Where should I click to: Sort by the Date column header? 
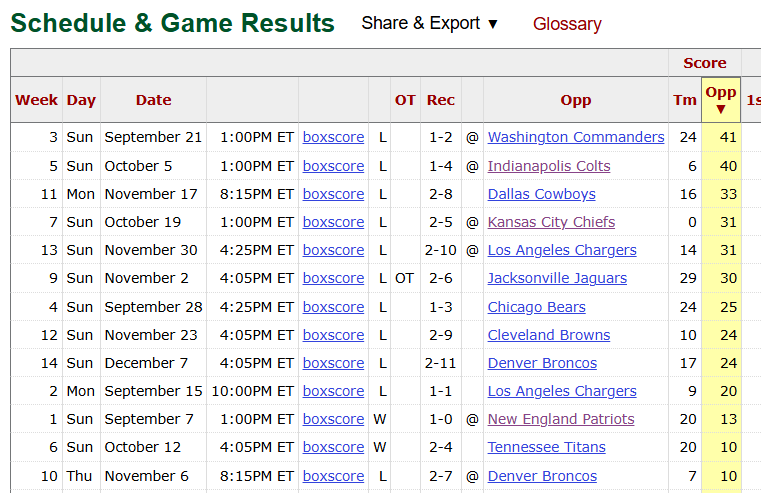[x=153, y=100]
